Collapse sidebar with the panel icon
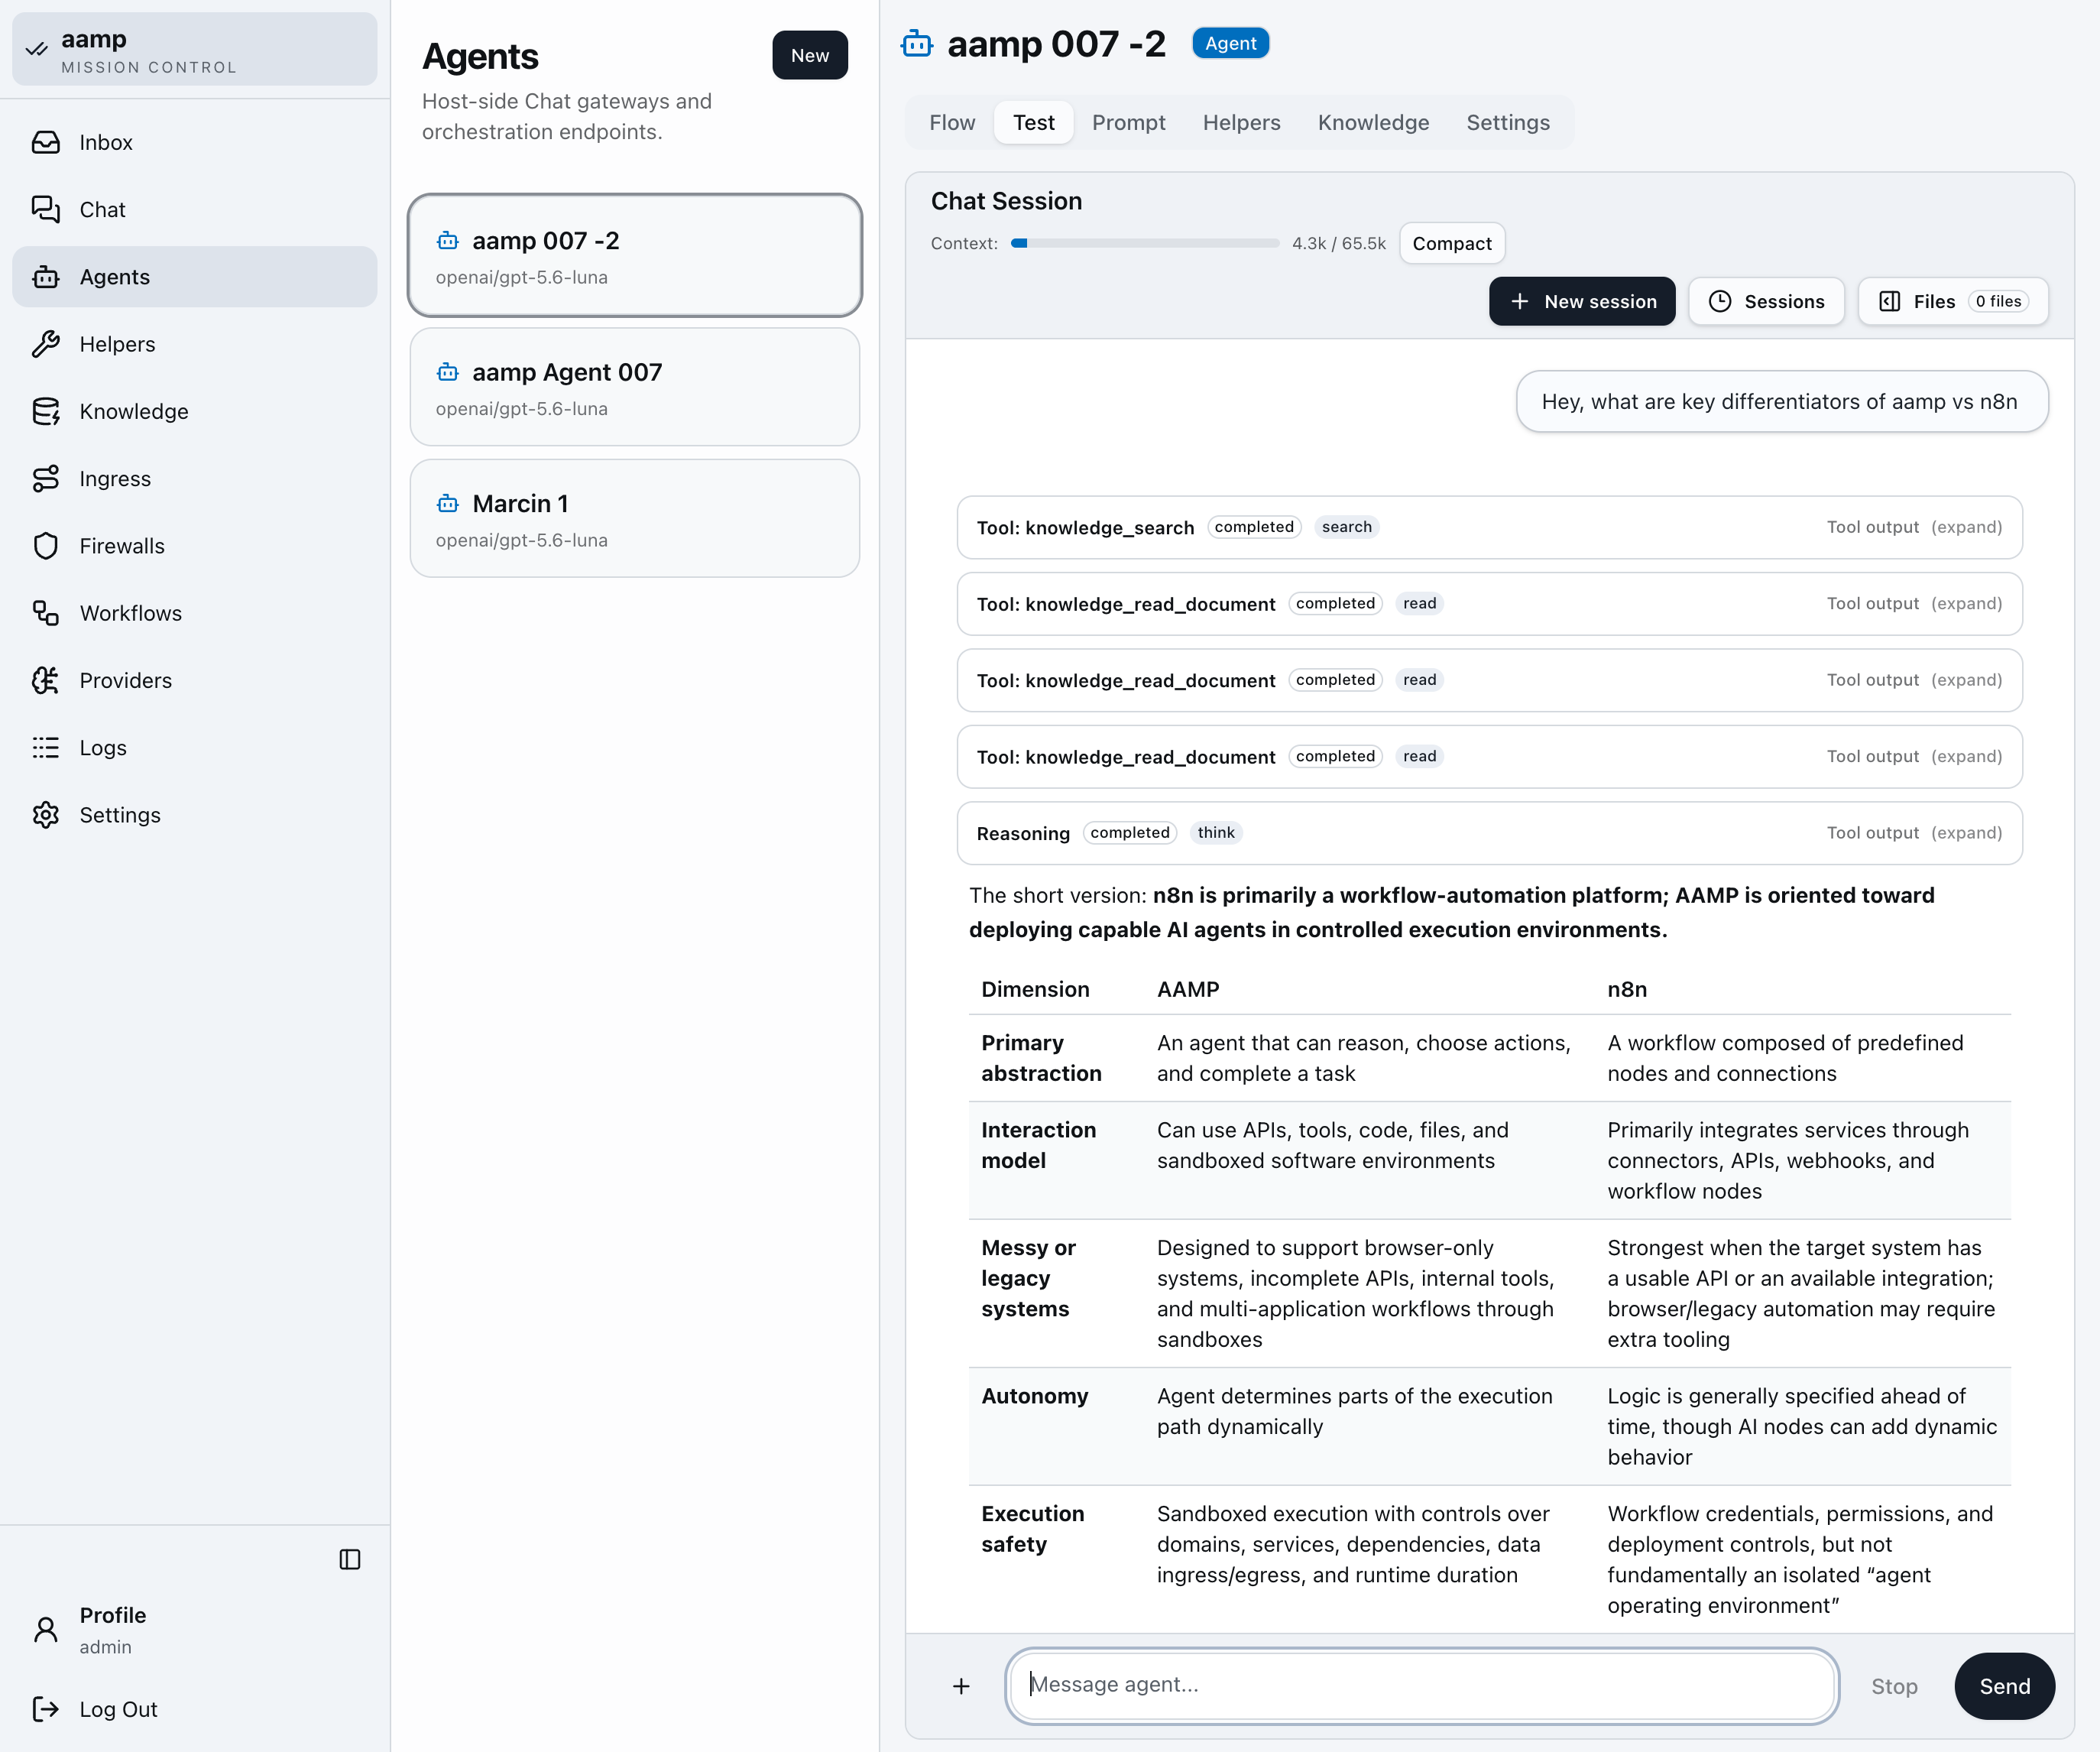Image resolution: width=2100 pixels, height=1752 pixels. [x=350, y=1559]
